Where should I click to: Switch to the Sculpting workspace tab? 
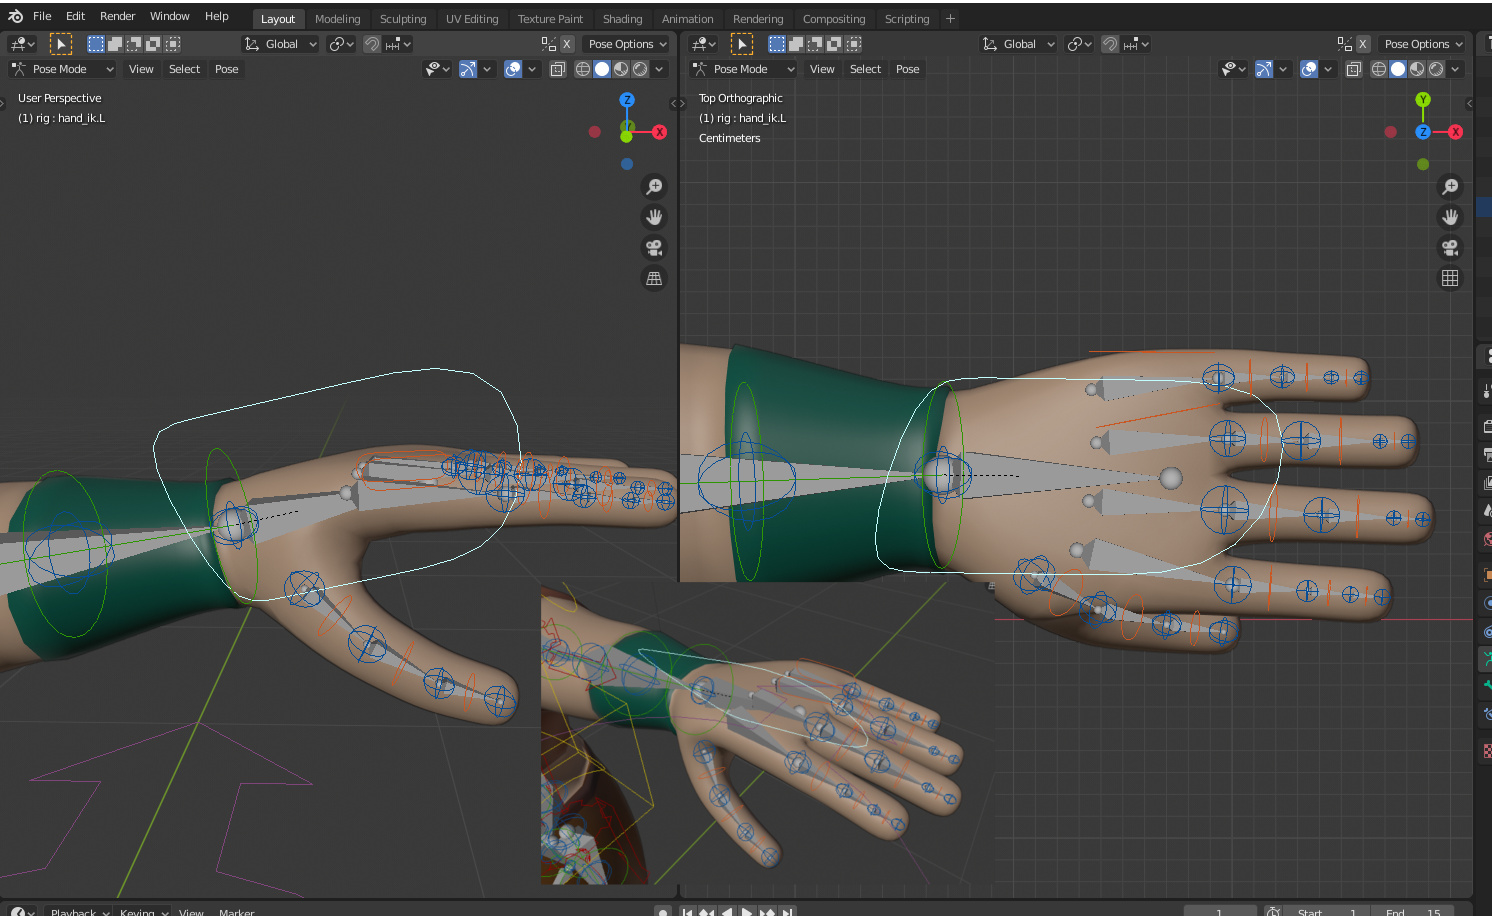point(403,19)
